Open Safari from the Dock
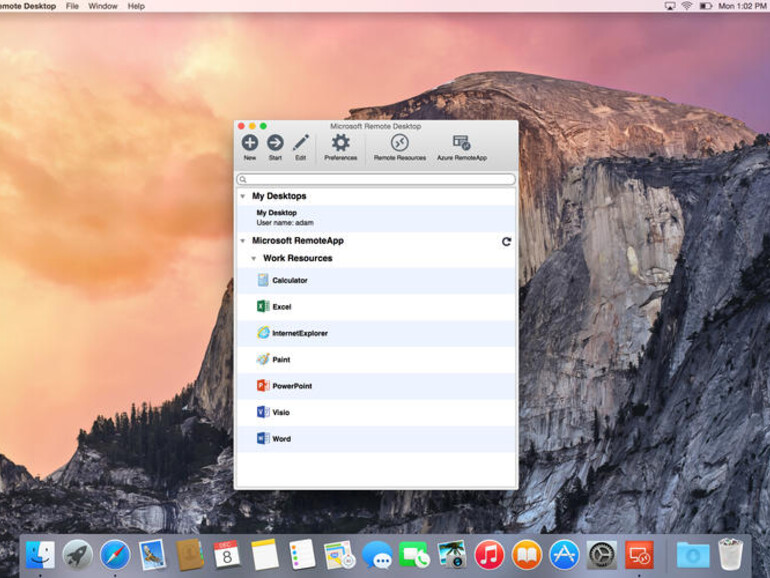The image size is (770, 578). coord(115,555)
